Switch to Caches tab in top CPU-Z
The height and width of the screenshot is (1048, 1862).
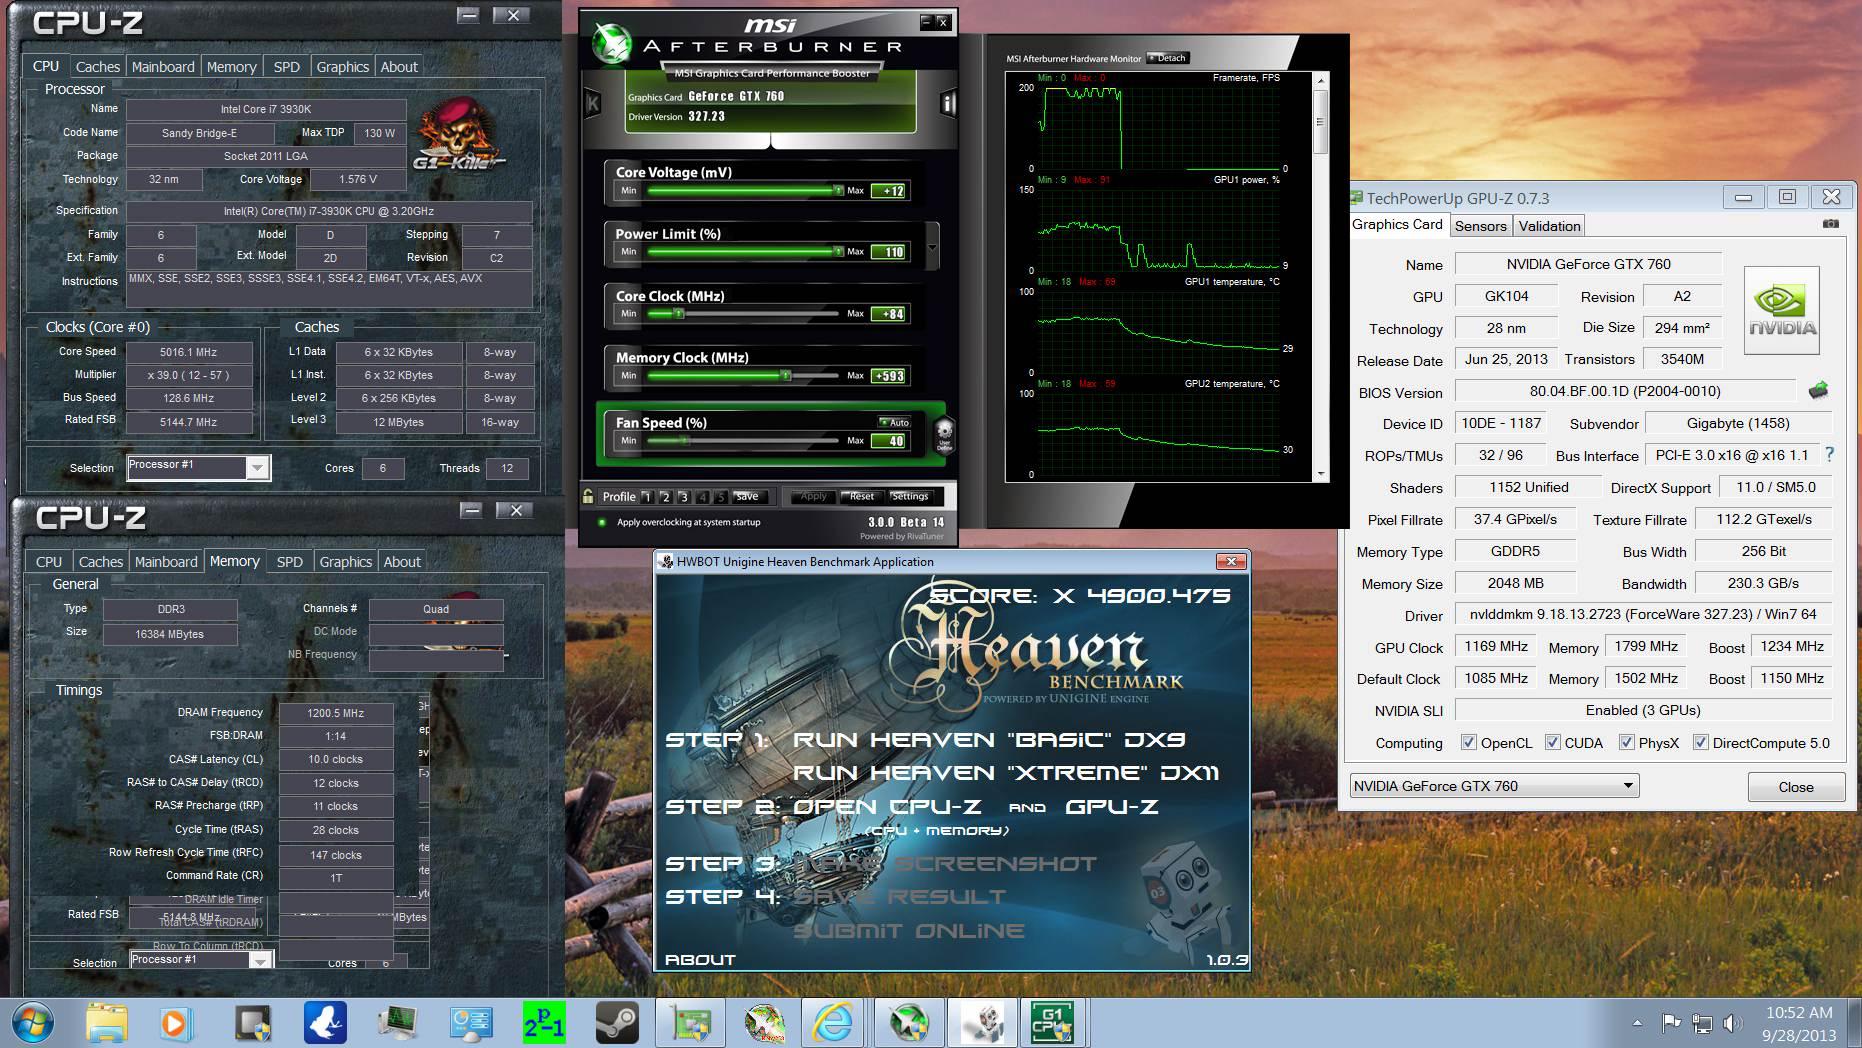(x=98, y=66)
